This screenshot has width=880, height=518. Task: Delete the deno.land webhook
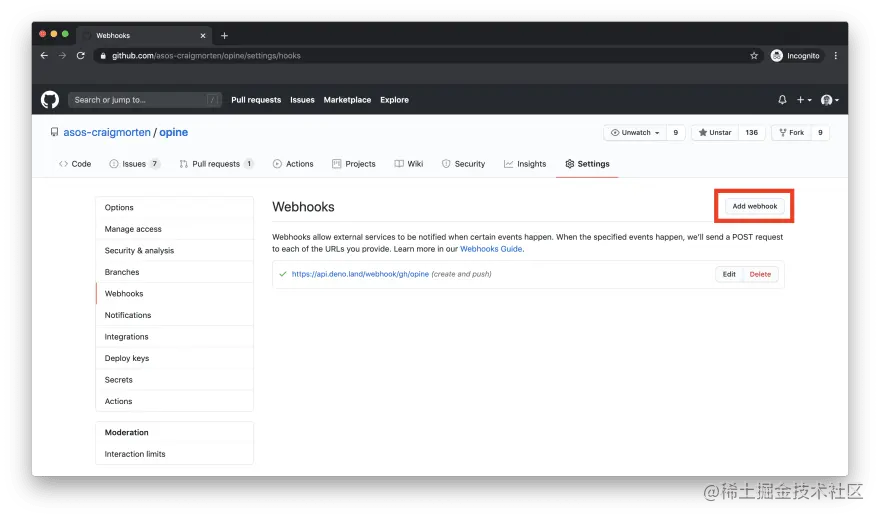760,274
